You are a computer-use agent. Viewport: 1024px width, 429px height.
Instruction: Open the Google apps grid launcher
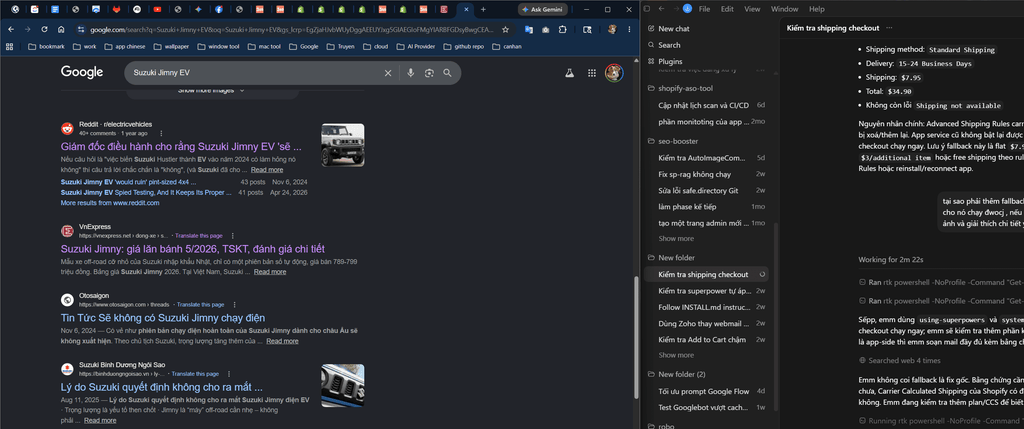[x=592, y=73]
